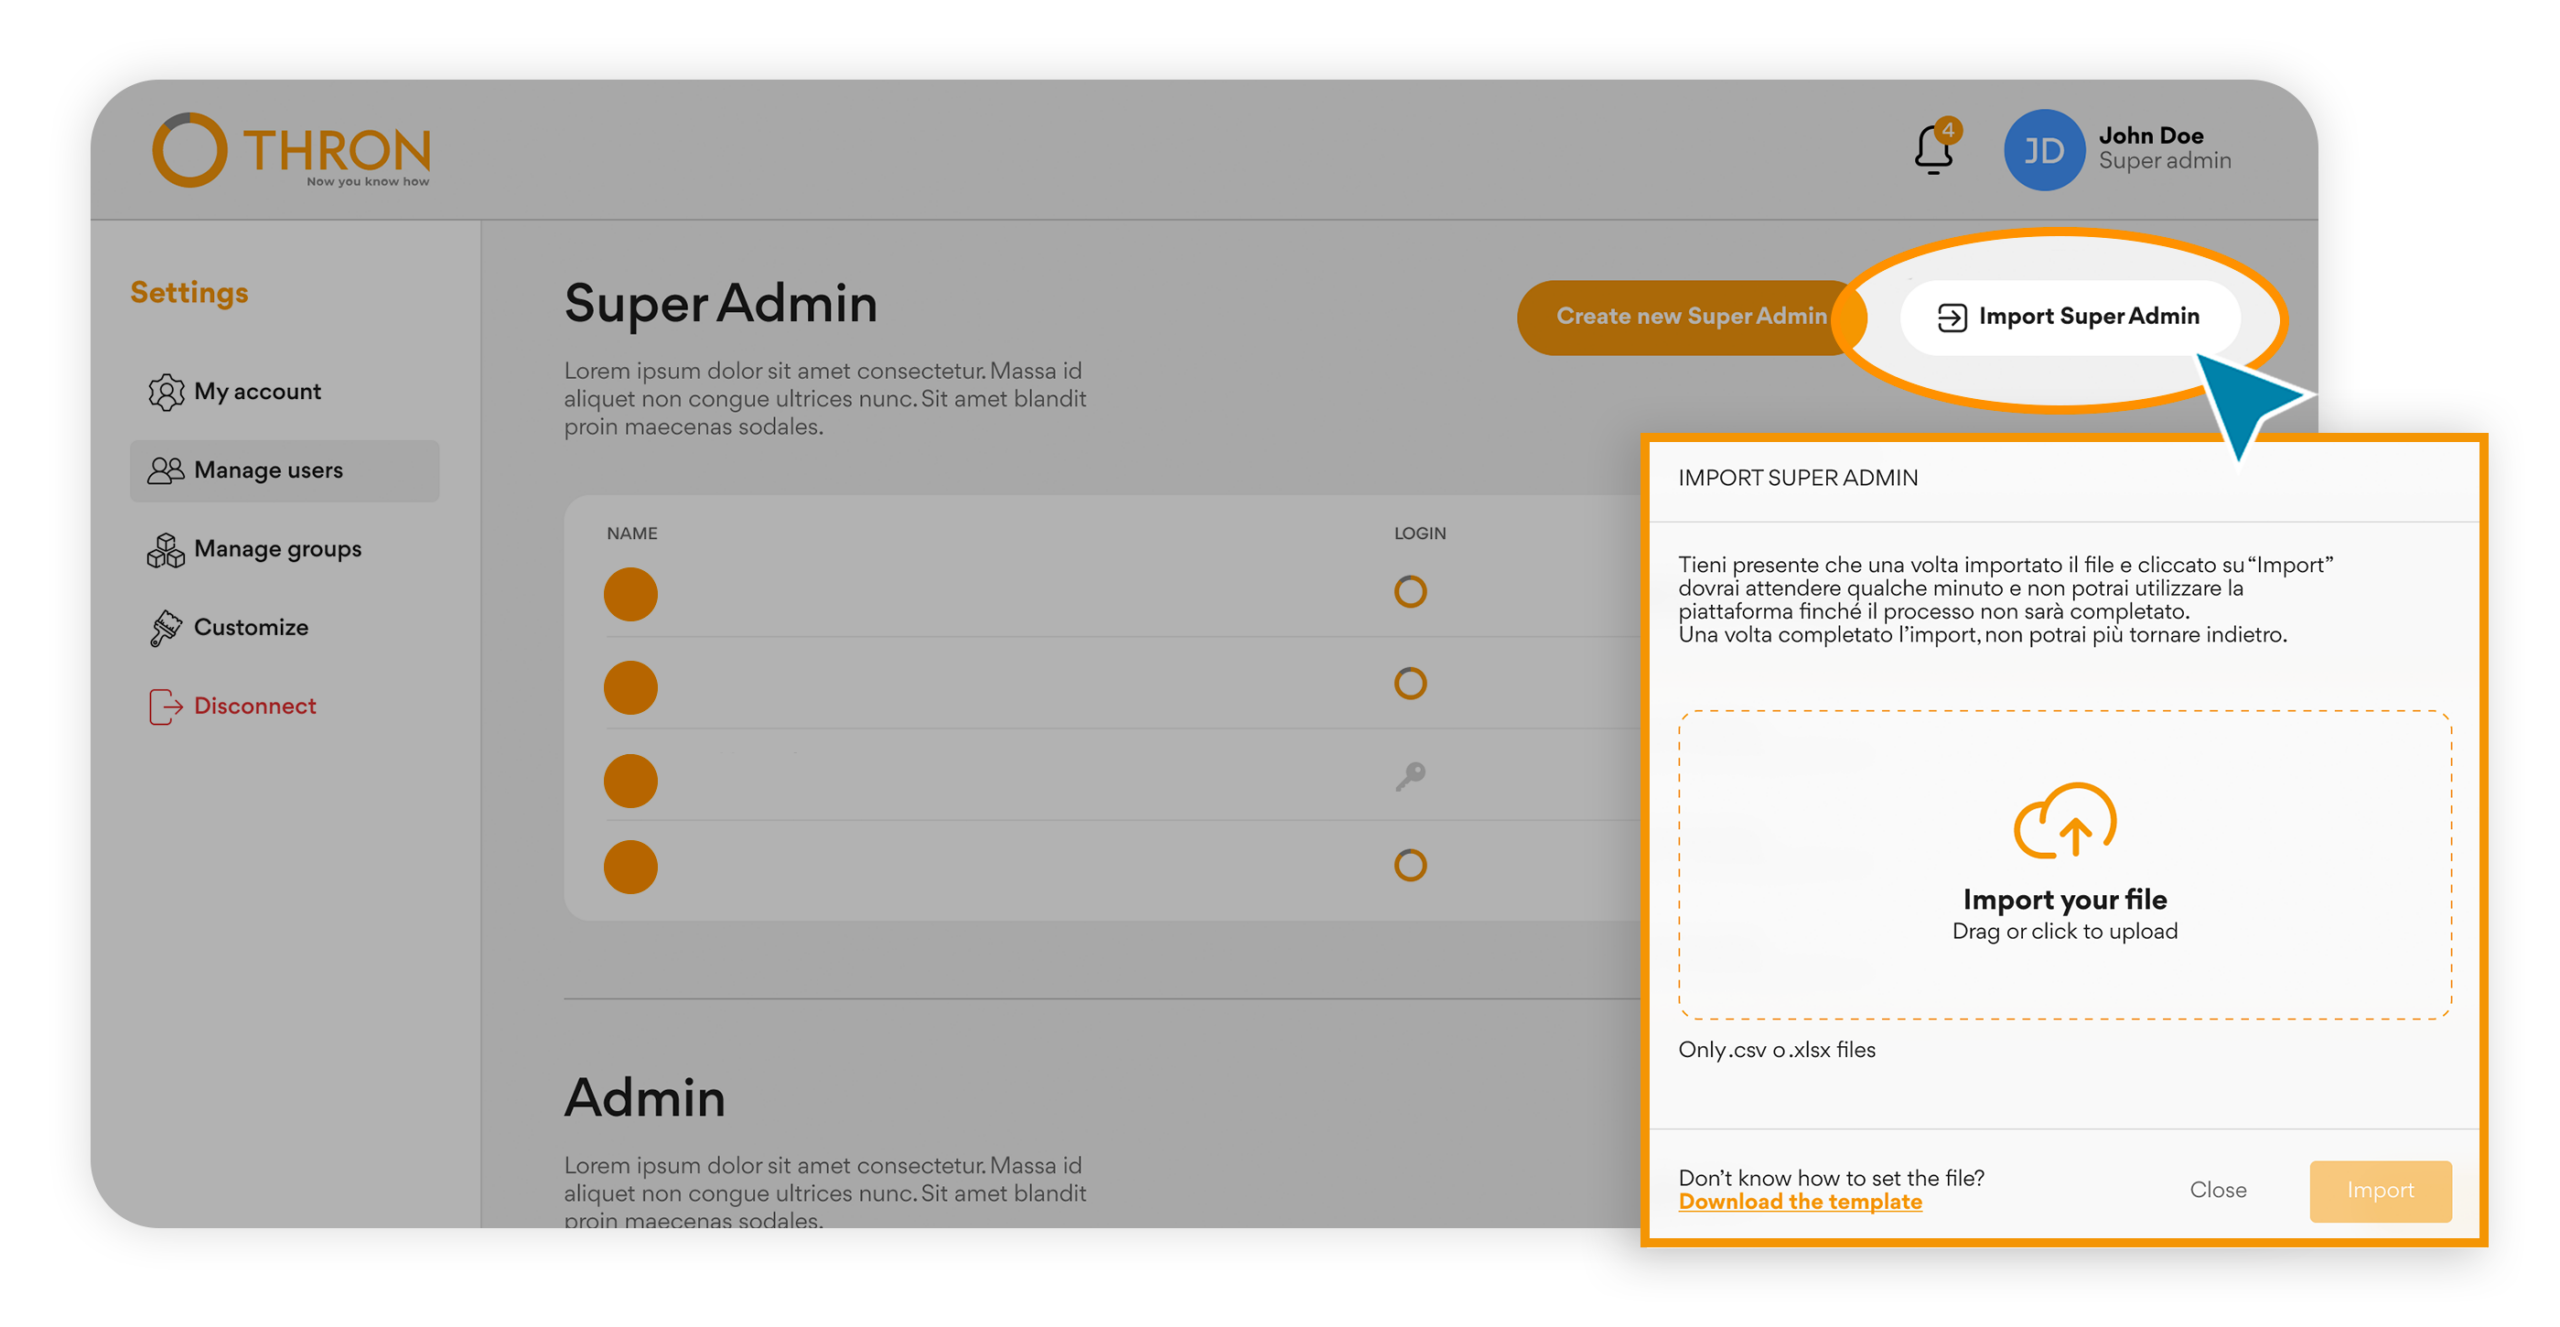Click the key icon in the login column
This screenshot has height=1327, width=2560.
(x=1410, y=777)
